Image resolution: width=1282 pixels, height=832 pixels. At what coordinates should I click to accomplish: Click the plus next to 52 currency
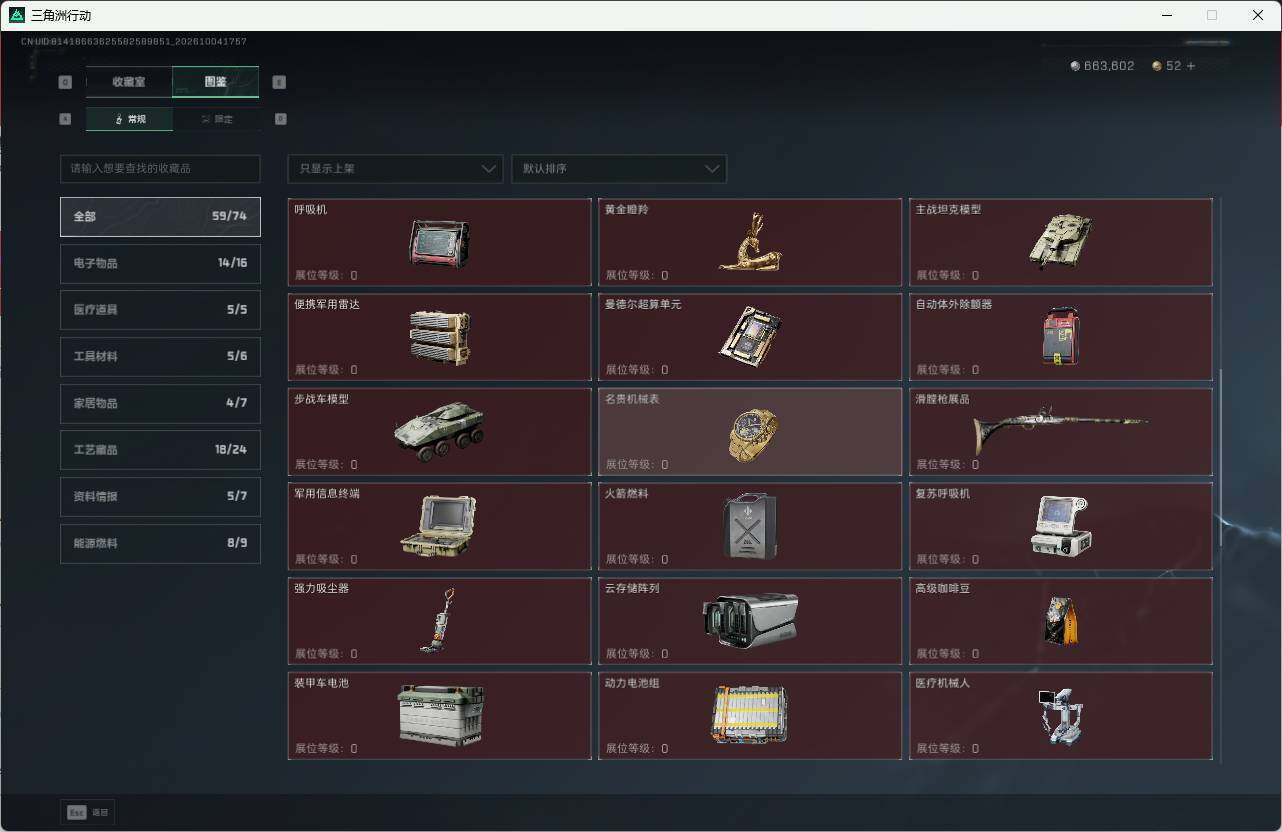[1190, 66]
